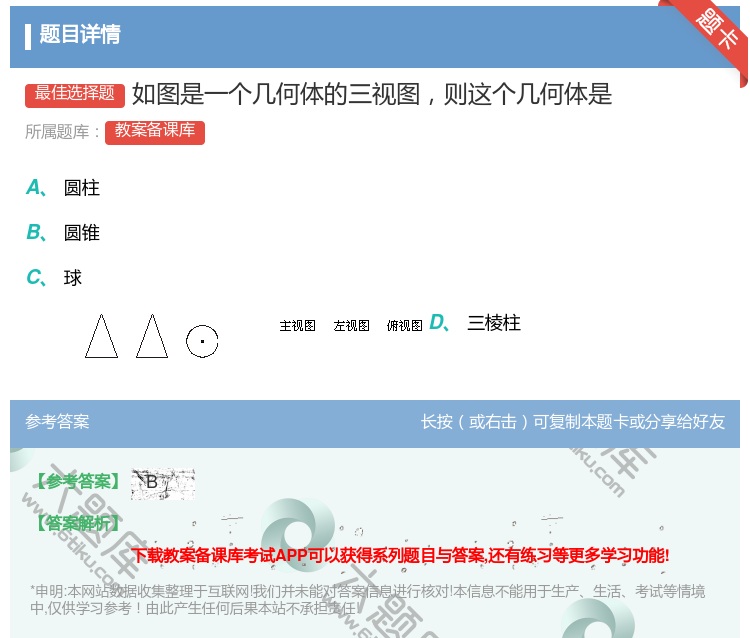Click the 长按（或右击）可复制本题卡 hint text
Screen dimensions: 750x638
573,422
